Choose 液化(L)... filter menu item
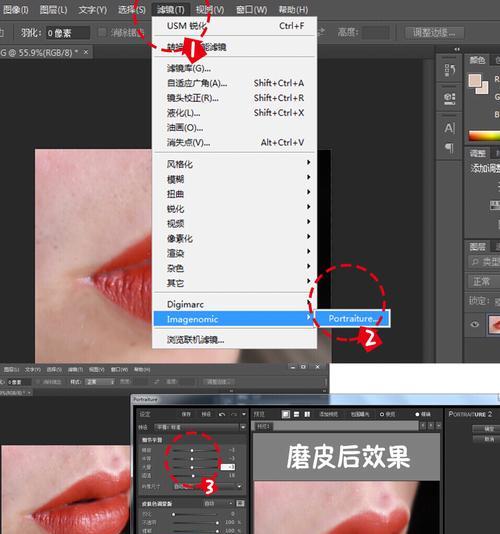The width and height of the screenshot is (500, 534). [235, 113]
